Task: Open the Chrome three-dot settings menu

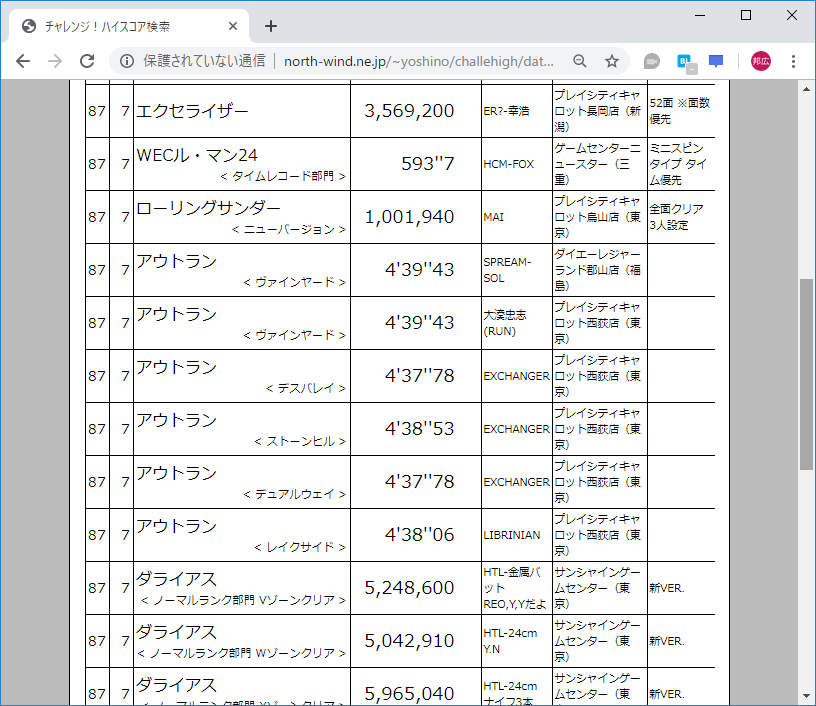Action: coord(793,61)
